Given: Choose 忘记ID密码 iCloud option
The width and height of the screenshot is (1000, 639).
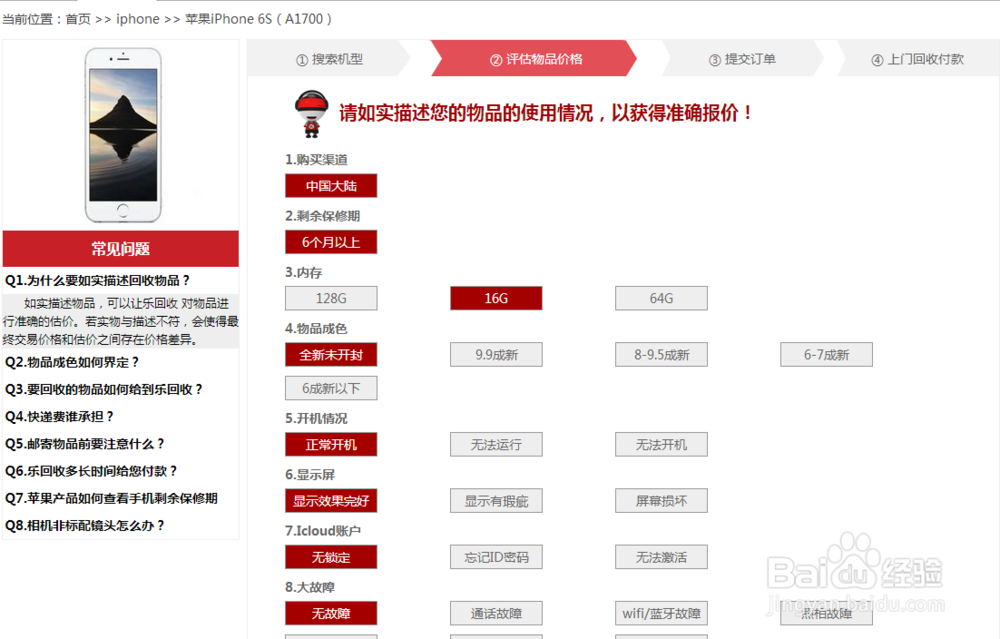Looking at the screenshot, I should pos(496,557).
